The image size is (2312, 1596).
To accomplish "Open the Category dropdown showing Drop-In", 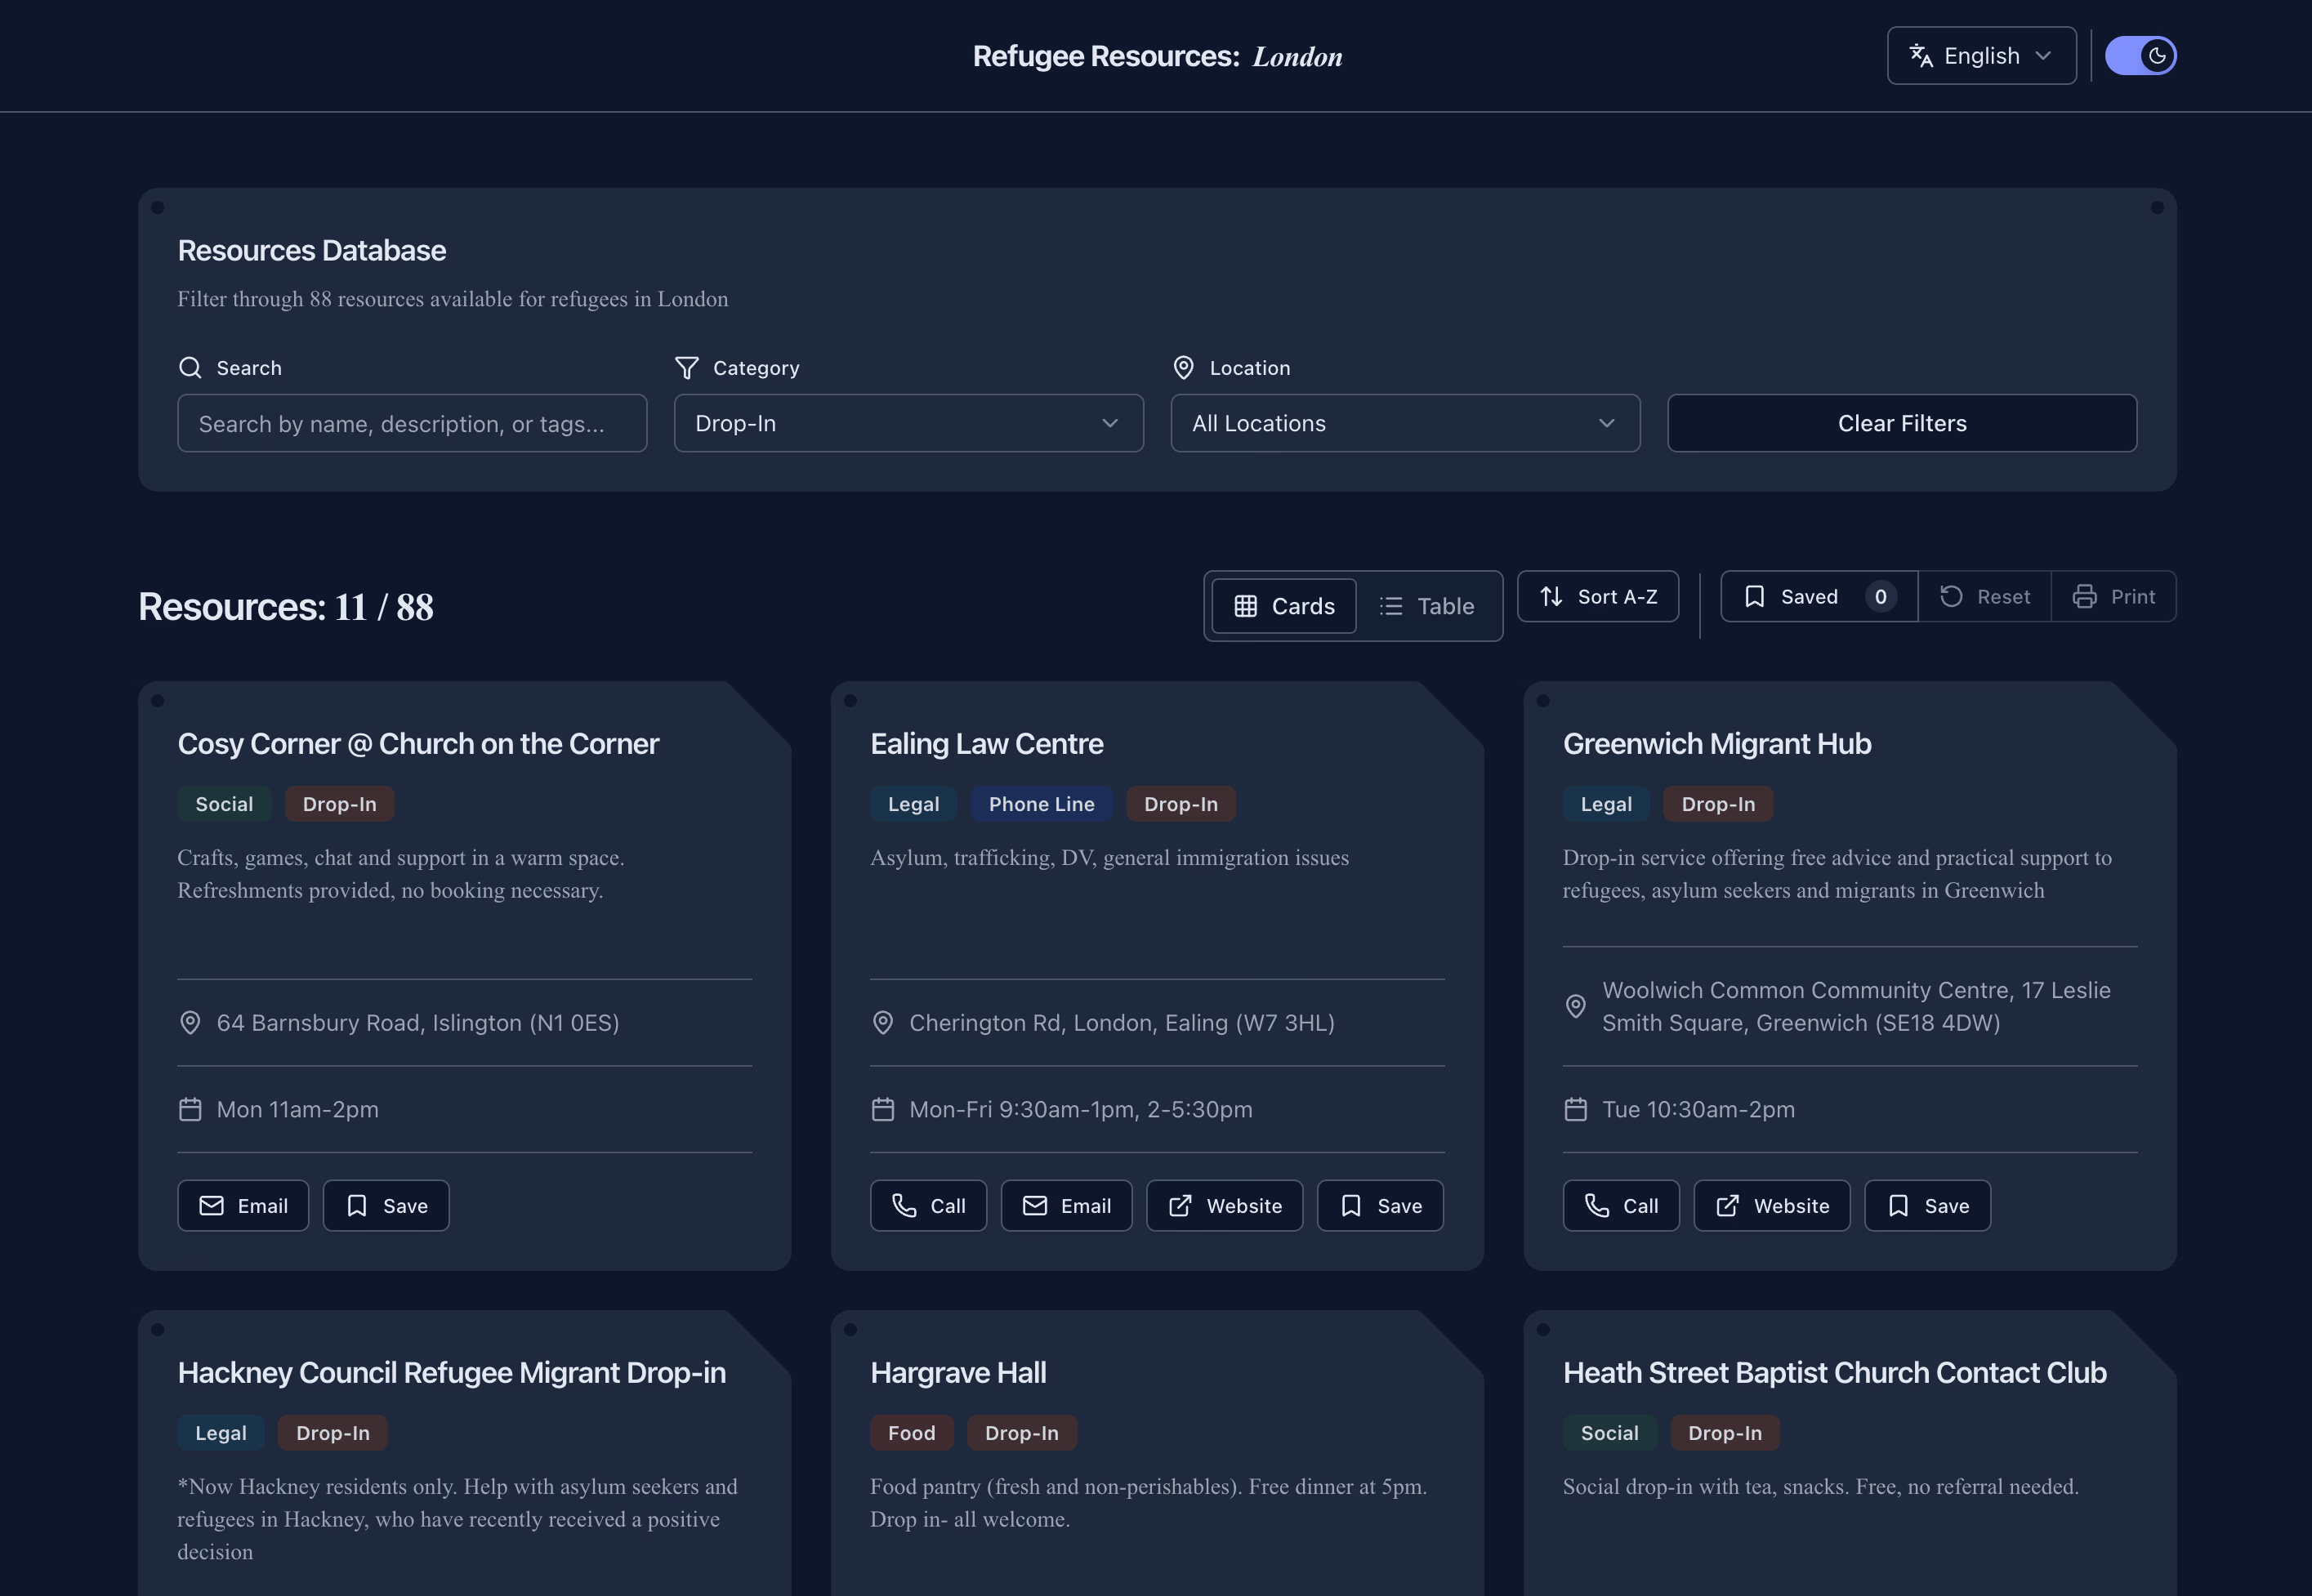I will pyautogui.click(x=908, y=423).
